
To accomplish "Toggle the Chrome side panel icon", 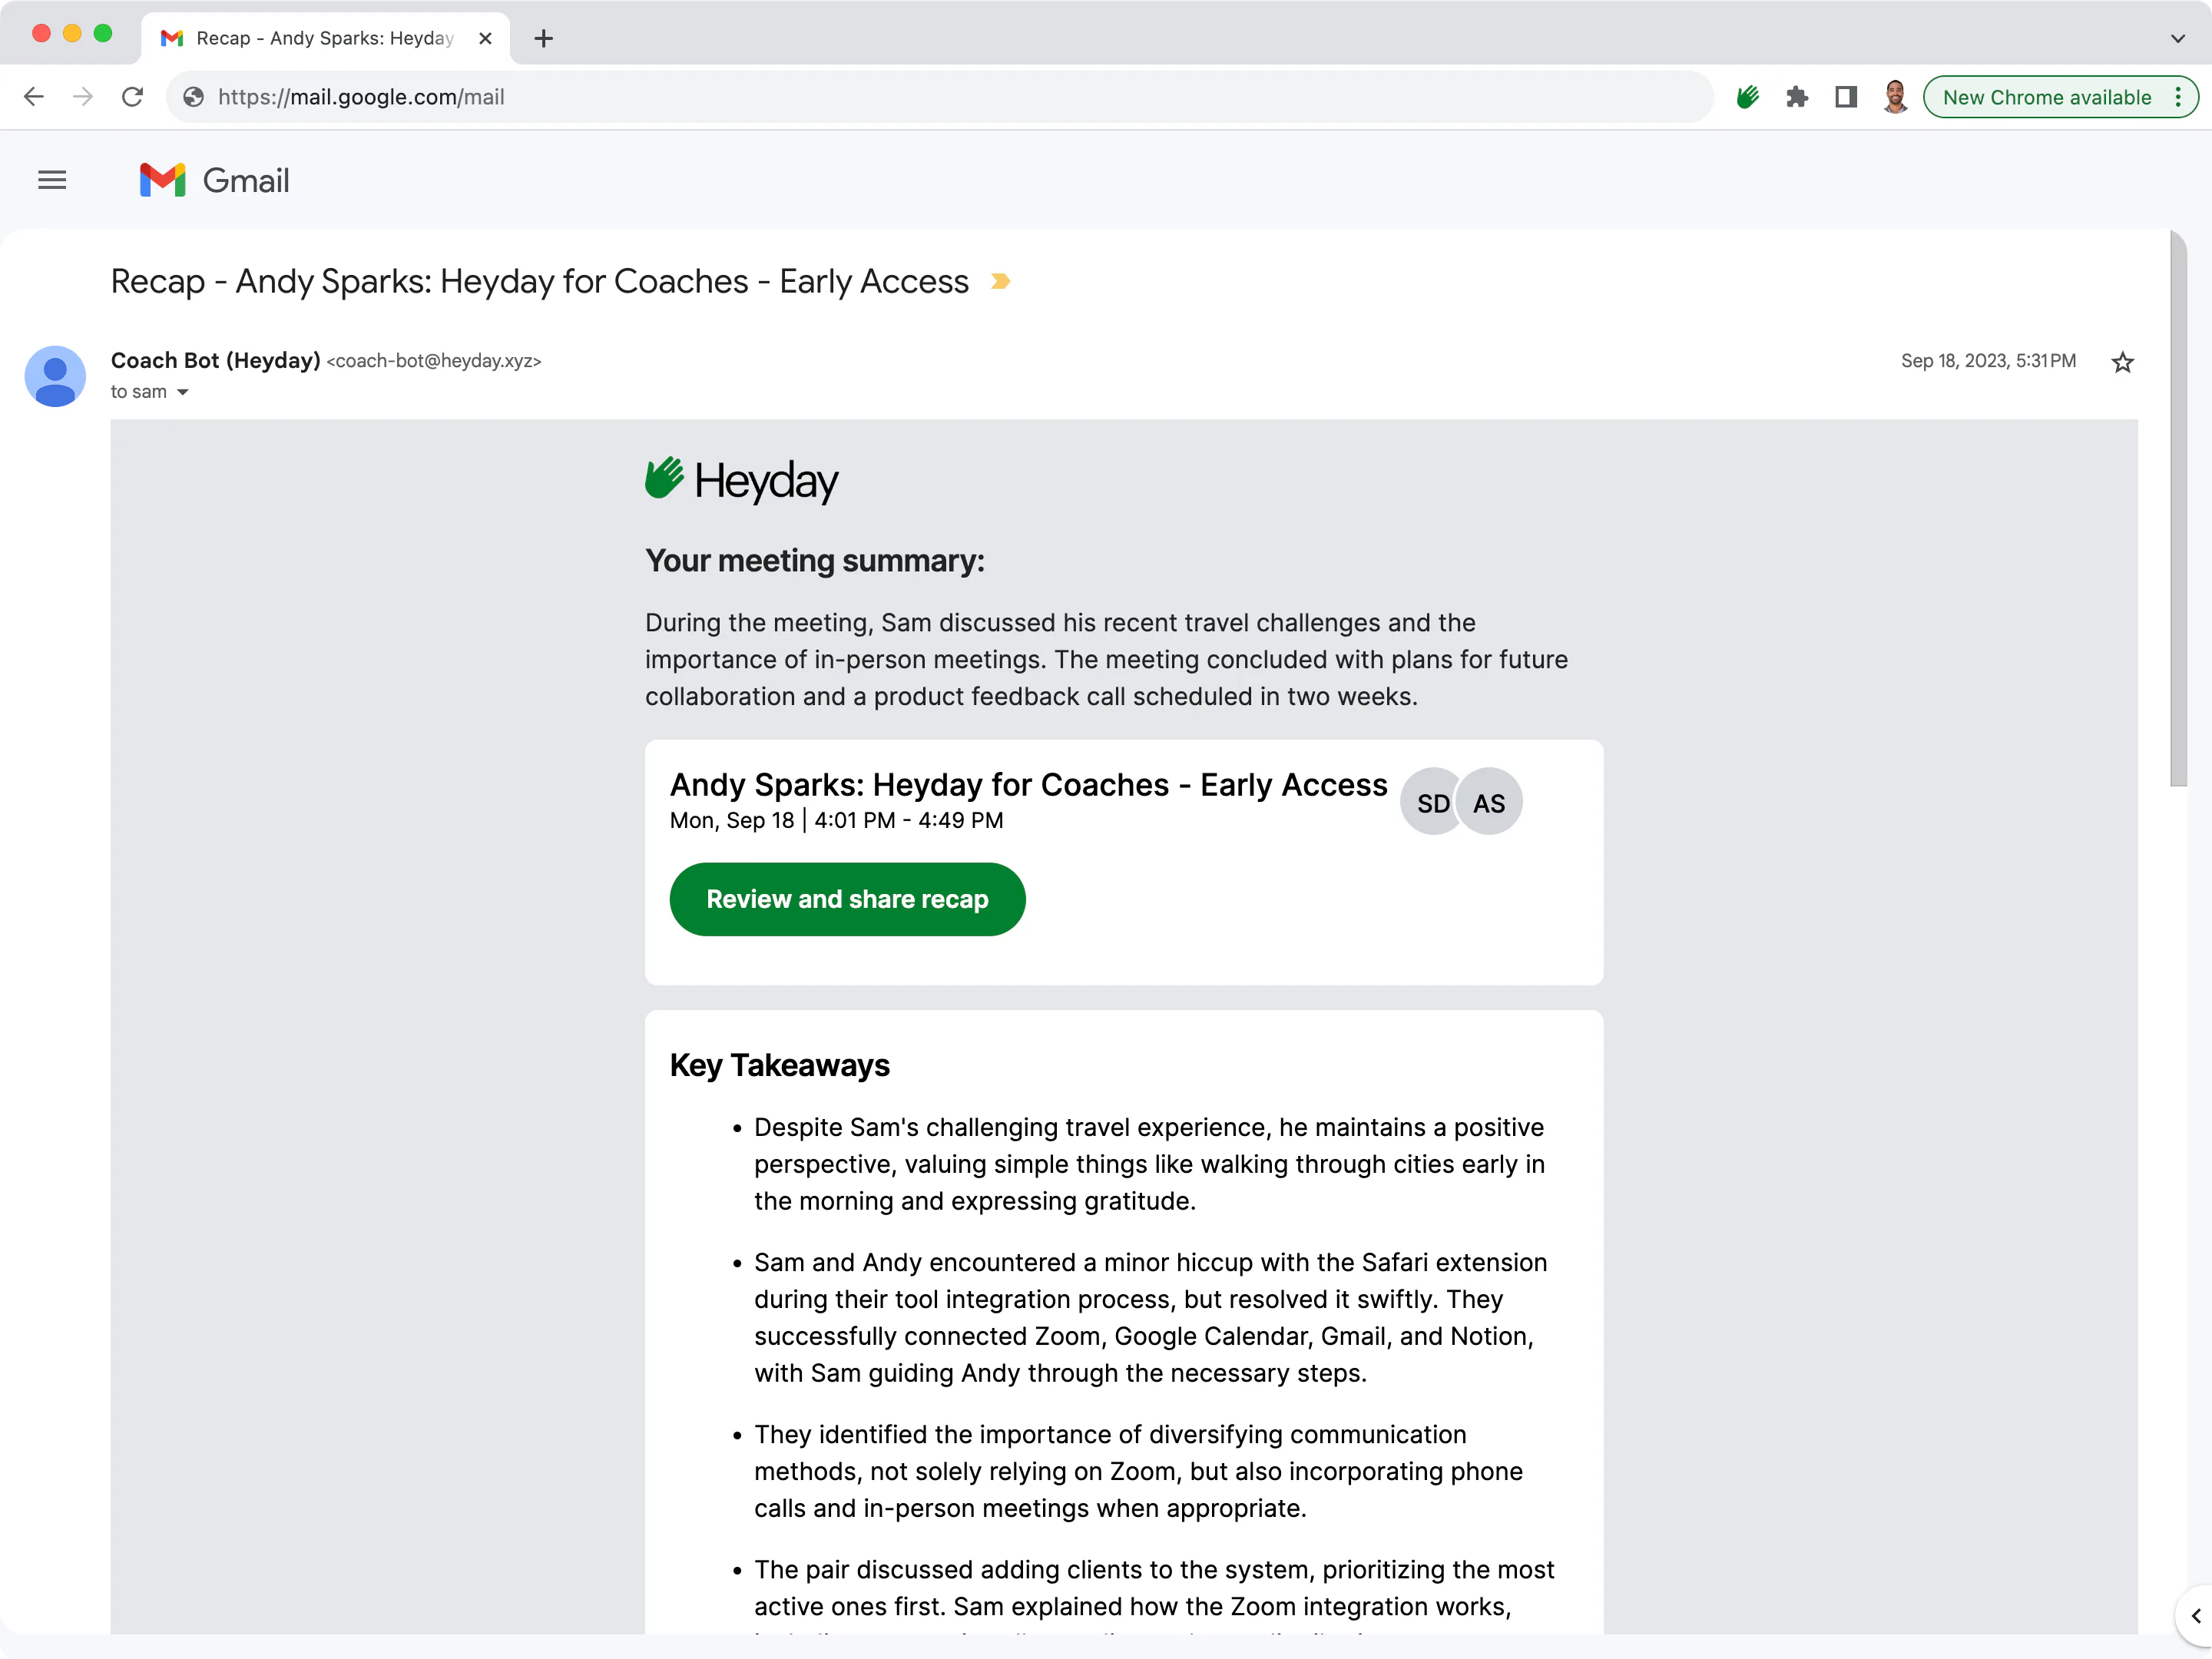I will click(1846, 97).
